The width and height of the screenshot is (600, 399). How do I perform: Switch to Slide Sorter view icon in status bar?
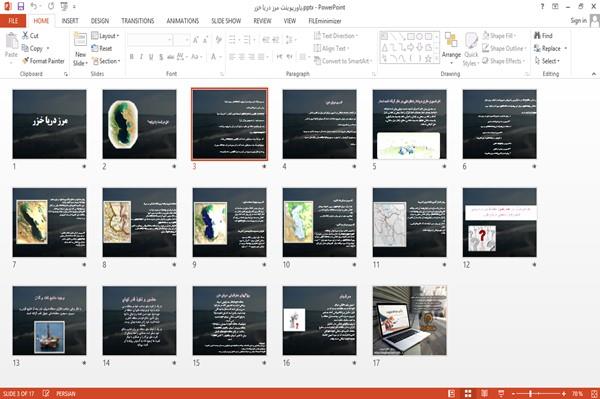click(x=468, y=393)
